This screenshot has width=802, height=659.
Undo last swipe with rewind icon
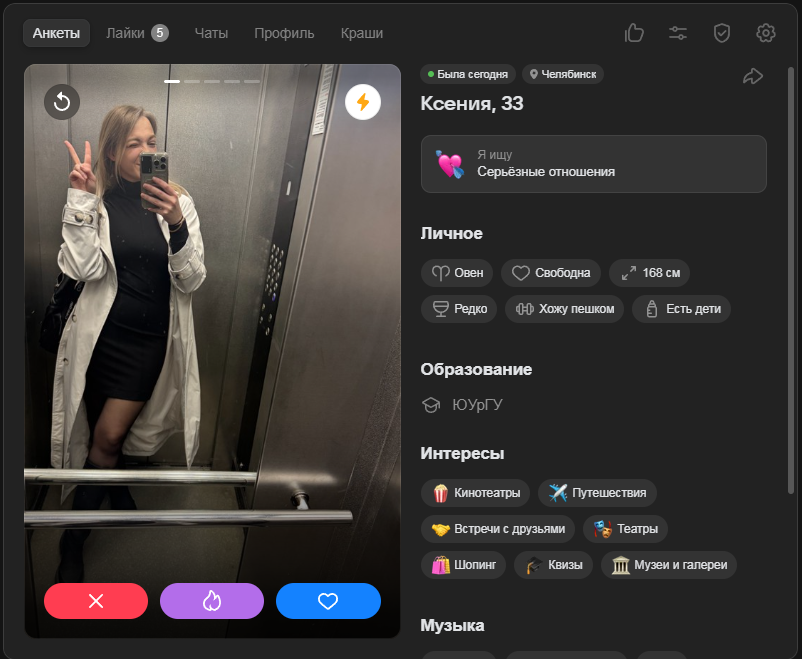[62, 102]
